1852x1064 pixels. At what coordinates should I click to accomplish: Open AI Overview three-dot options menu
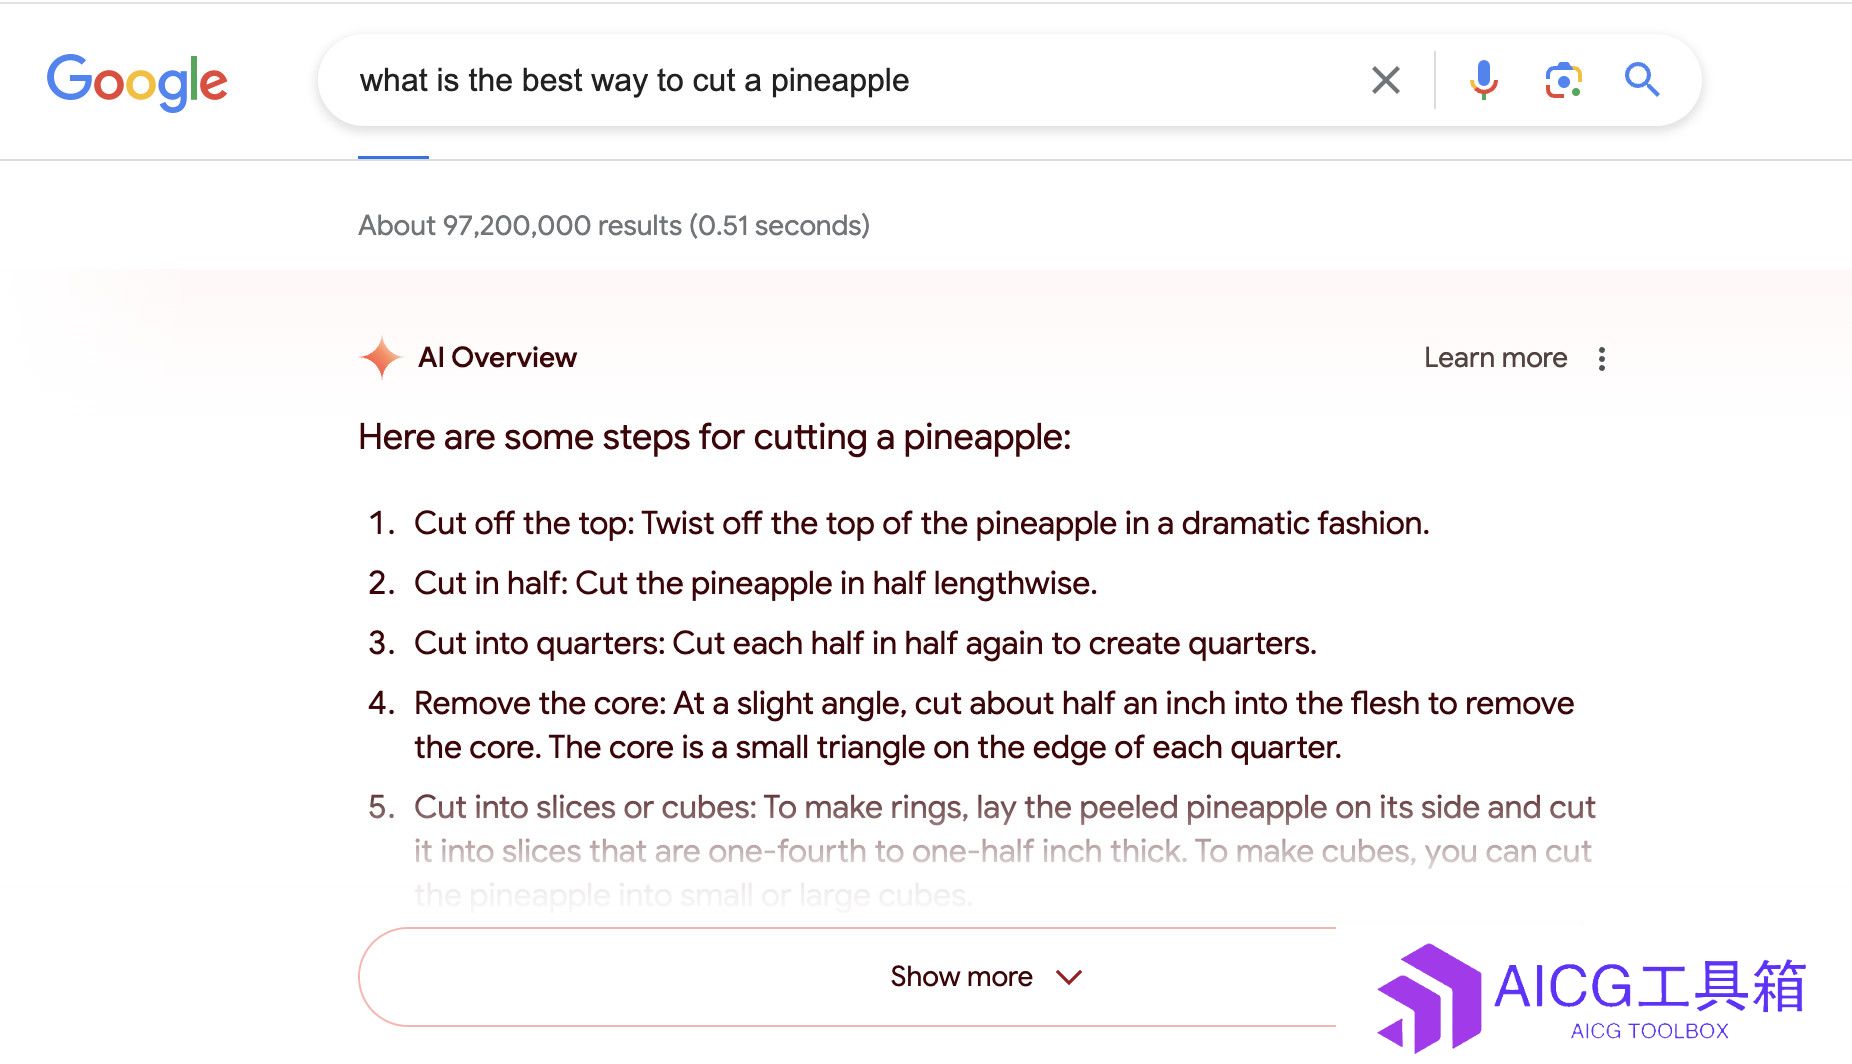coord(1602,359)
